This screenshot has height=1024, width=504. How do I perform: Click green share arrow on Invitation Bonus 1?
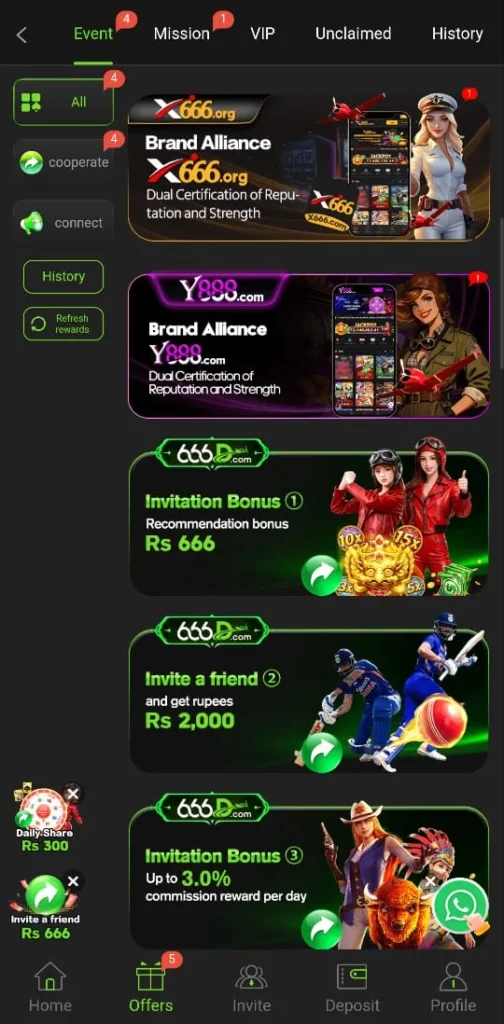321,575
